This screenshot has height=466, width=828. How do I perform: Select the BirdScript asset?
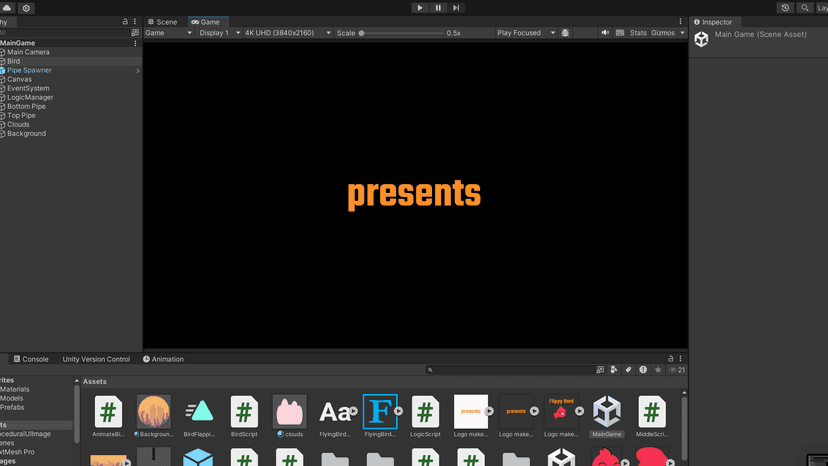244,416
